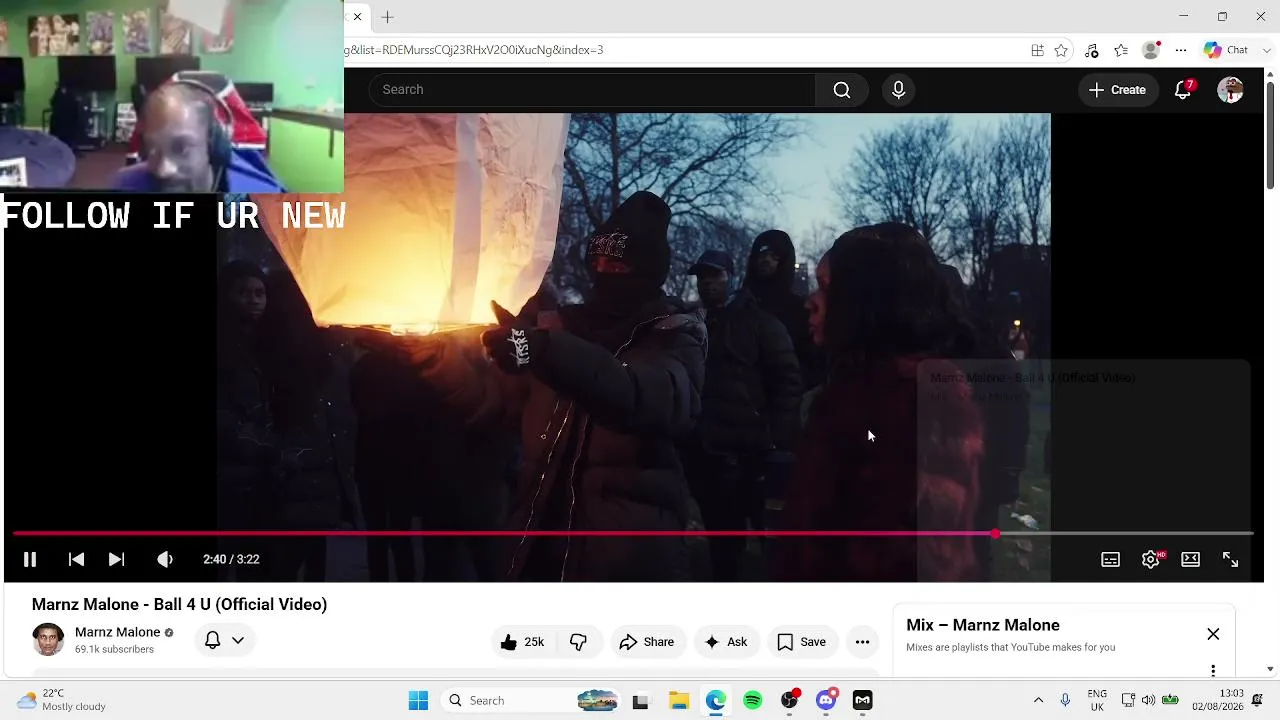Screen dimensions: 1280x720
Task: Open the Edge split-screen/apps icon in address bar
Action: coord(1037,50)
